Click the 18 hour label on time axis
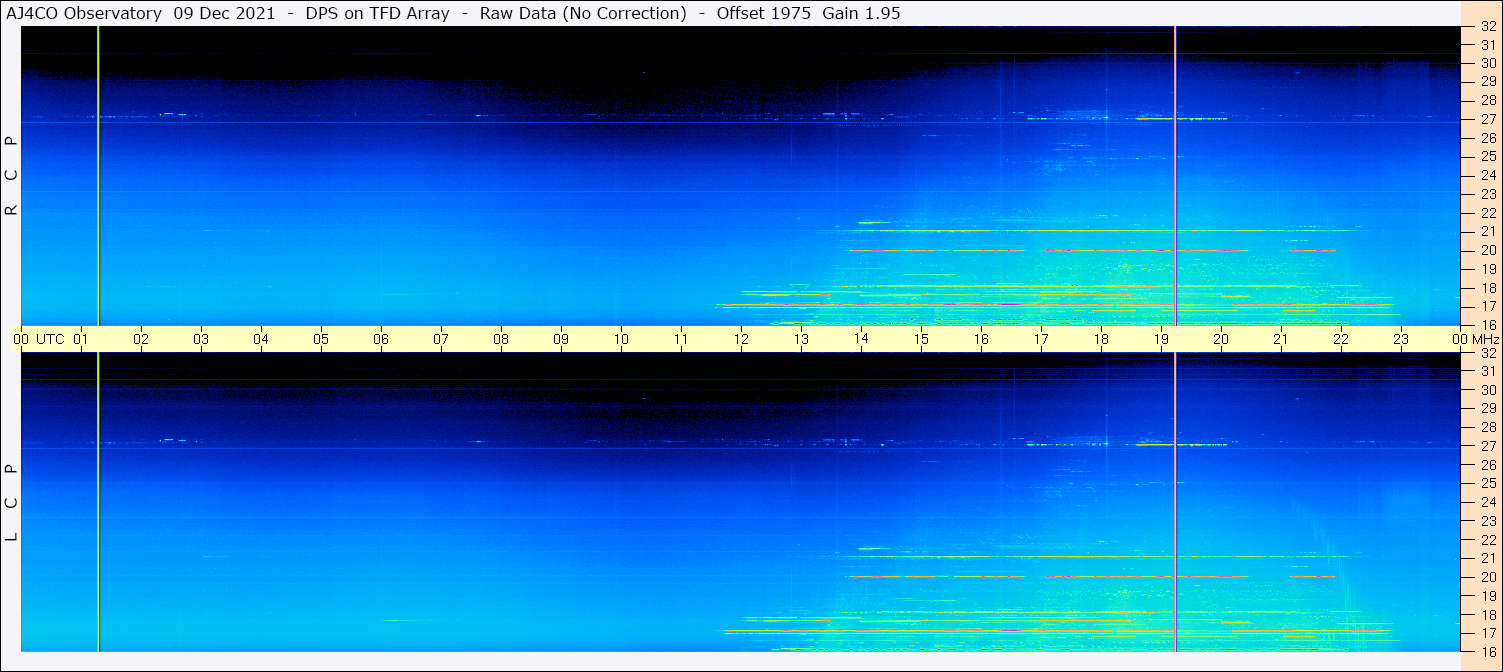This screenshot has height=672, width=1503. click(1101, 339)
